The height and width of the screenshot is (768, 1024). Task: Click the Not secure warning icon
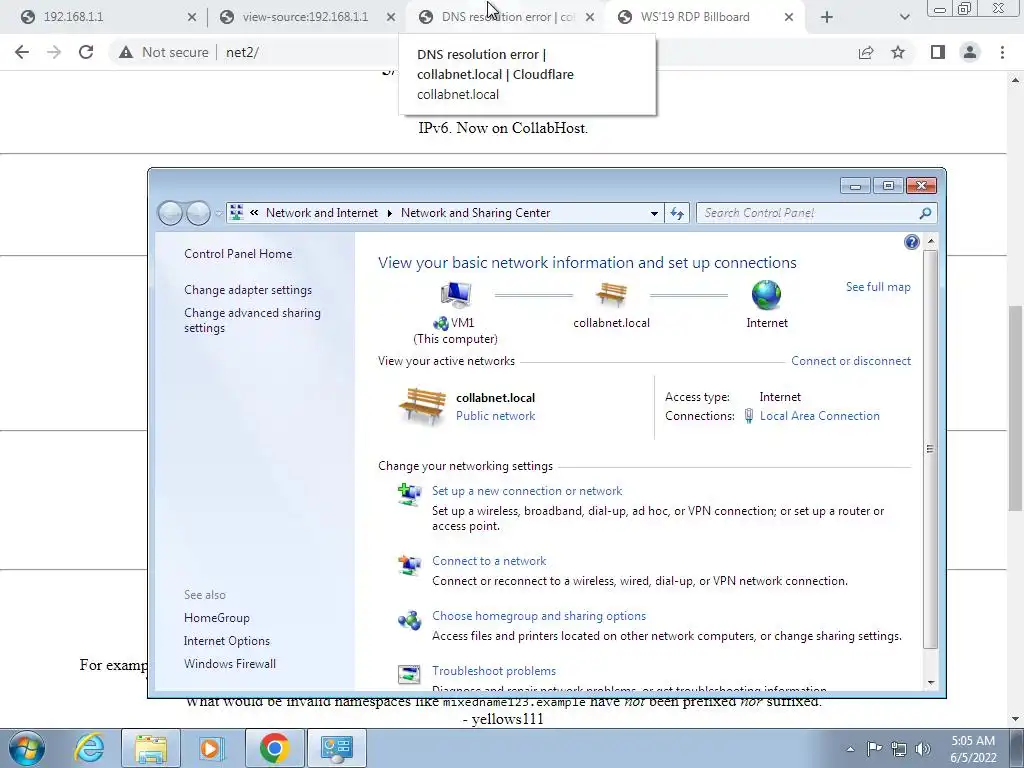click(126, 52)
